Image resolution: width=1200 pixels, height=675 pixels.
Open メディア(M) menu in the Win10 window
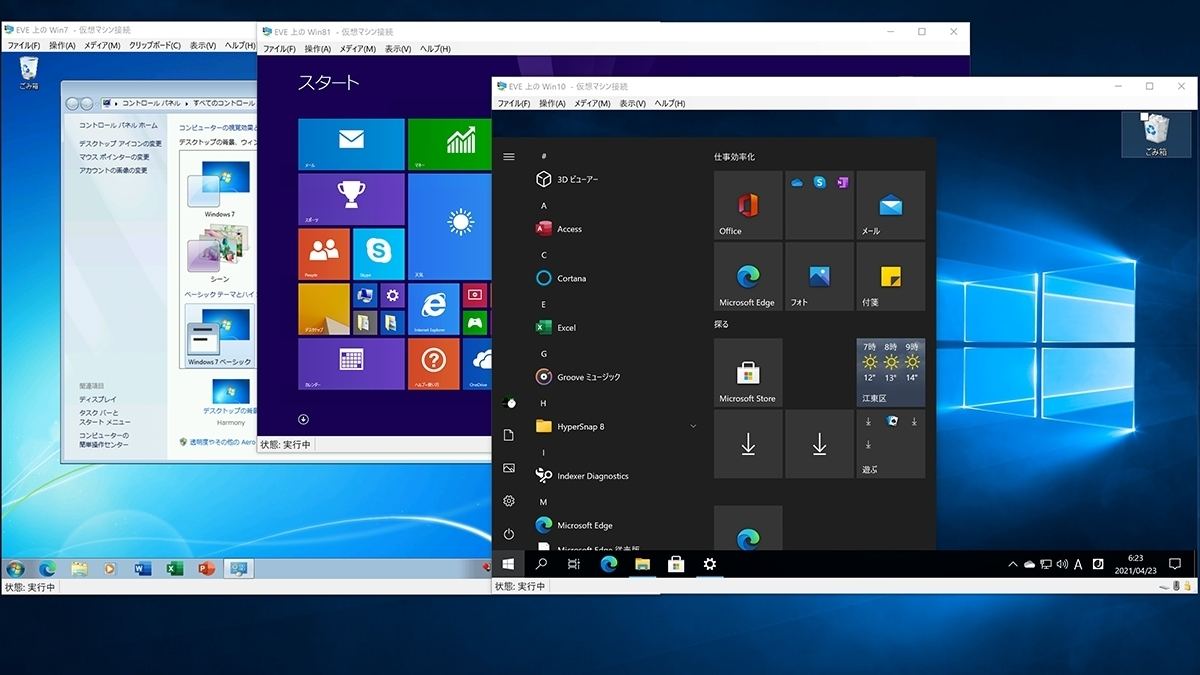[x=592, y=104]
